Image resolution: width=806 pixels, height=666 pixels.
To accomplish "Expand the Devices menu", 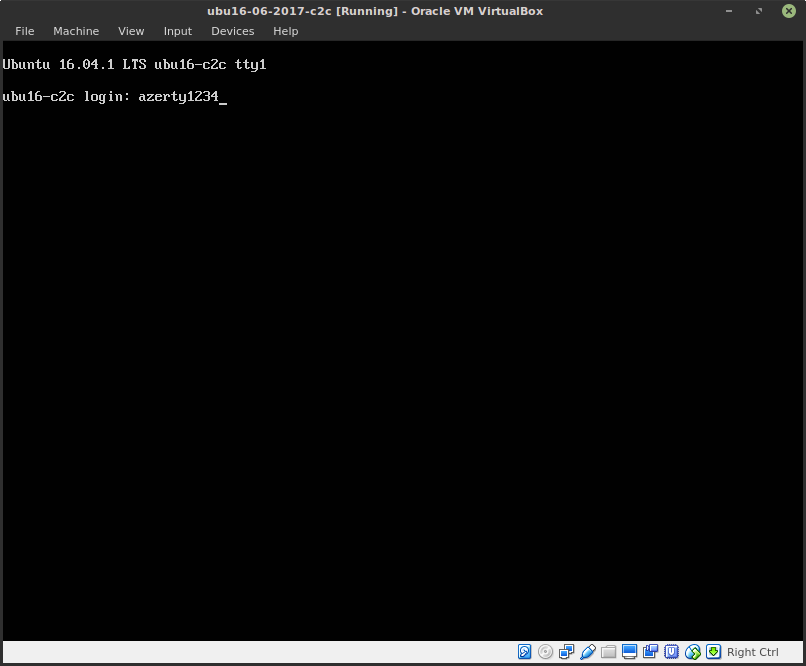I will [233, 31].
